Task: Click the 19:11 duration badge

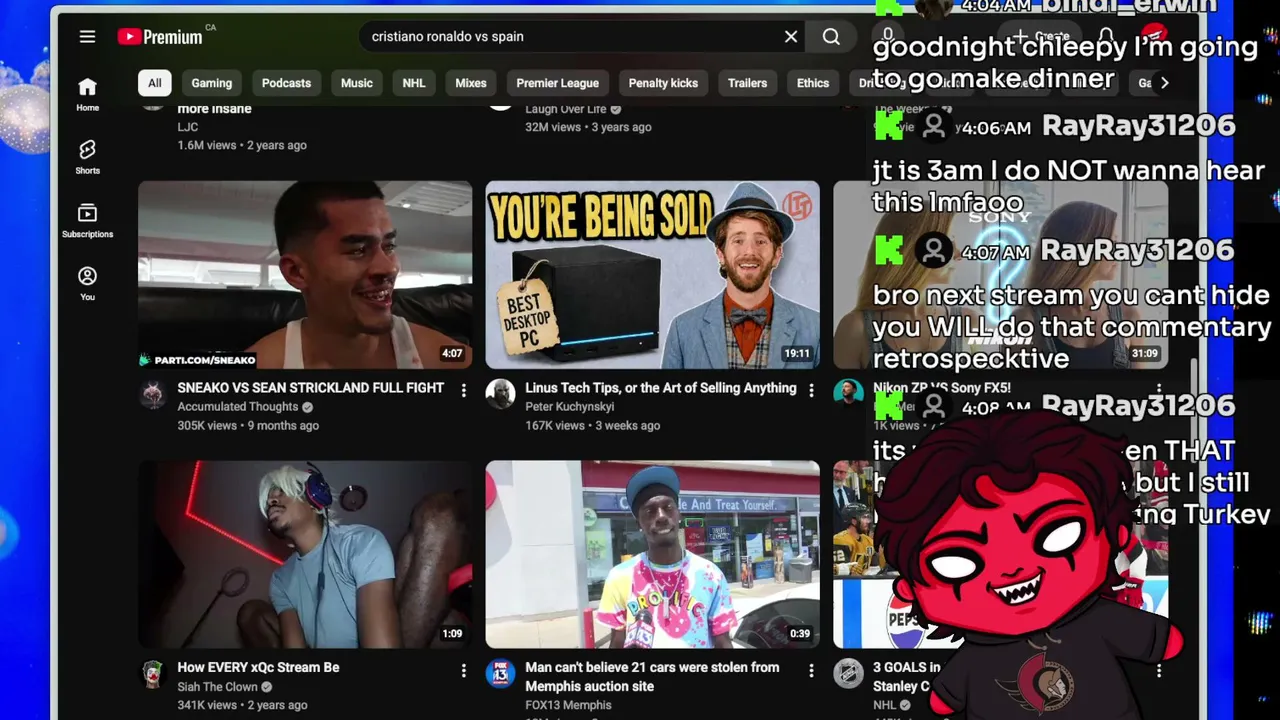Action: click(x=797, y=354)
